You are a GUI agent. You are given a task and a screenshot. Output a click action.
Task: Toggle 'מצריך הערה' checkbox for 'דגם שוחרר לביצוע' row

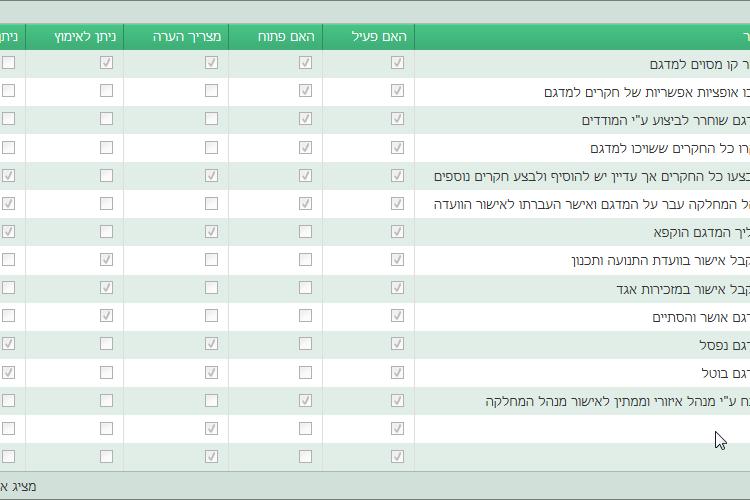point(211,119)
